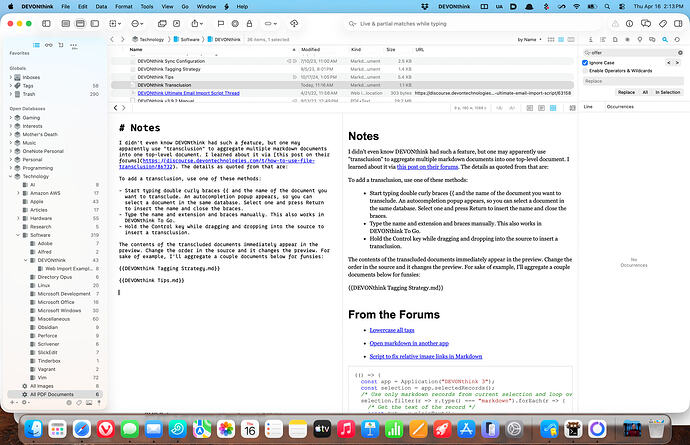Open Safari from the Dock
Image resolution: width=690 pixels, height=445 pixels.
pyautogui.click(x=82, y=429)
